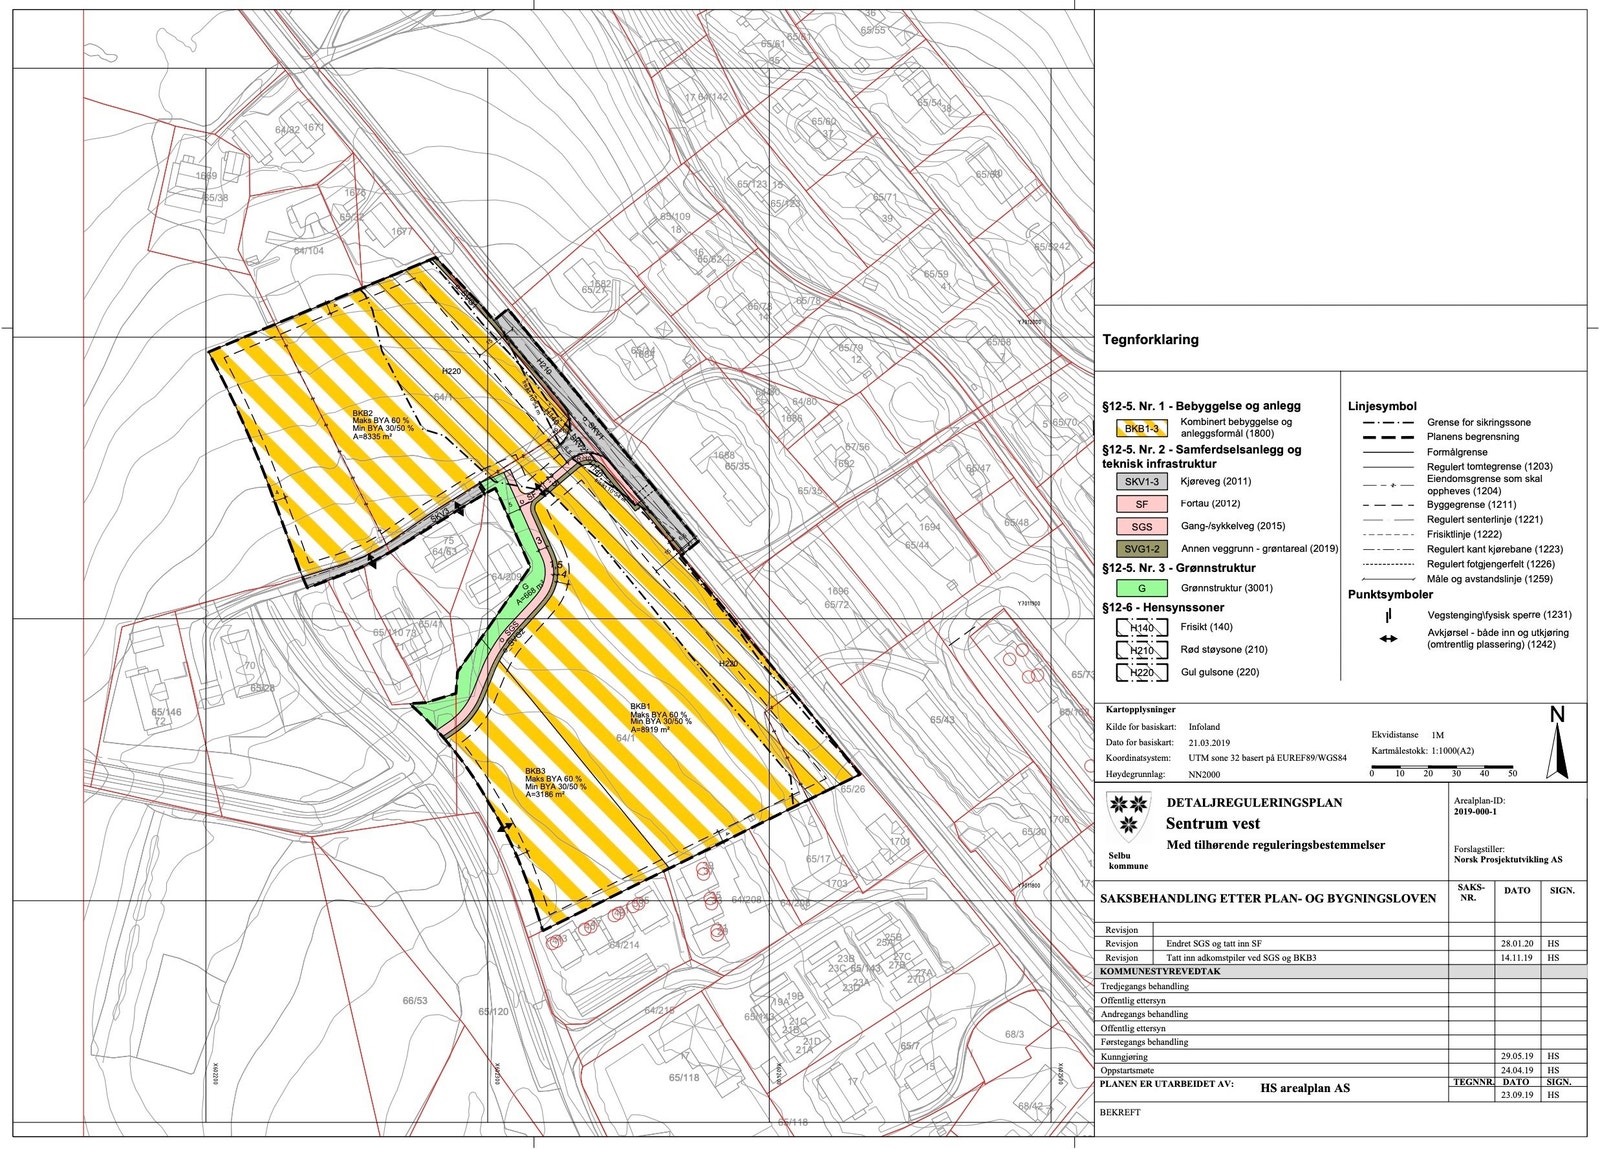The height and width of the screenshot is (1149, 1600).
Task: Click the Planens begrensning line symbol
Action: [x=1386, y=437]
